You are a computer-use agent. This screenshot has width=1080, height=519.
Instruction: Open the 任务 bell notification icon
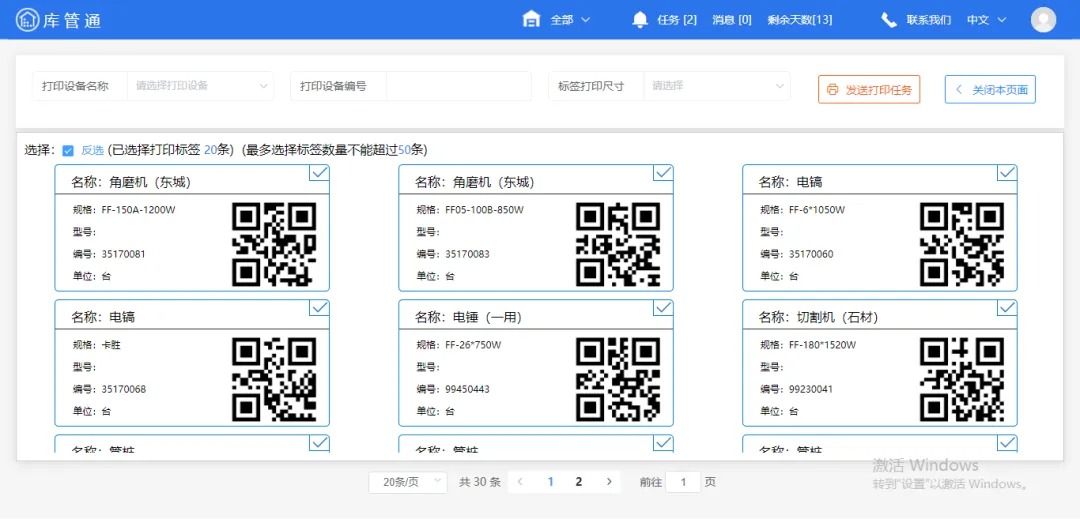tap(640, 20)
